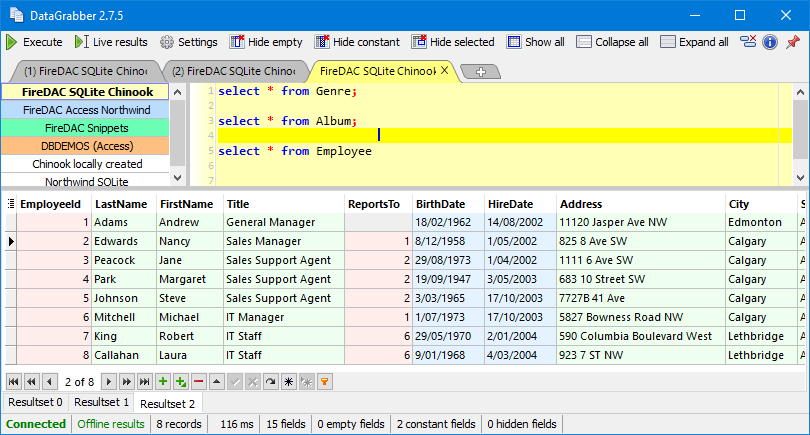Jump to the first record in navigator
This screenshot has width=810, height=435.
(x=13, y=381)
